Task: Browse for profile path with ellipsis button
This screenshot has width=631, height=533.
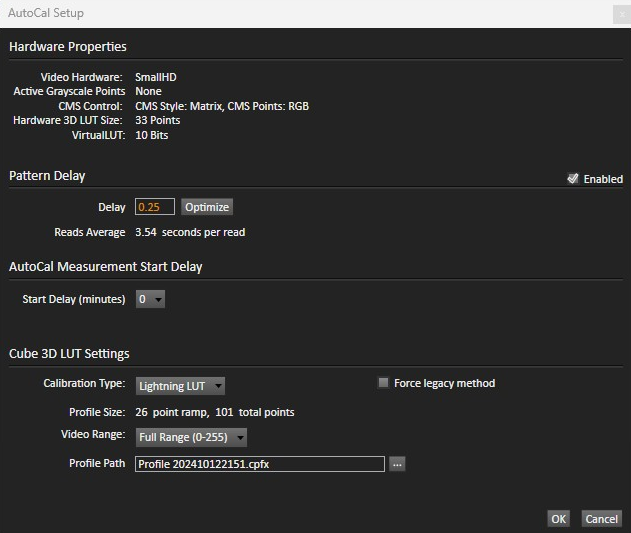Action: point(397,464)
